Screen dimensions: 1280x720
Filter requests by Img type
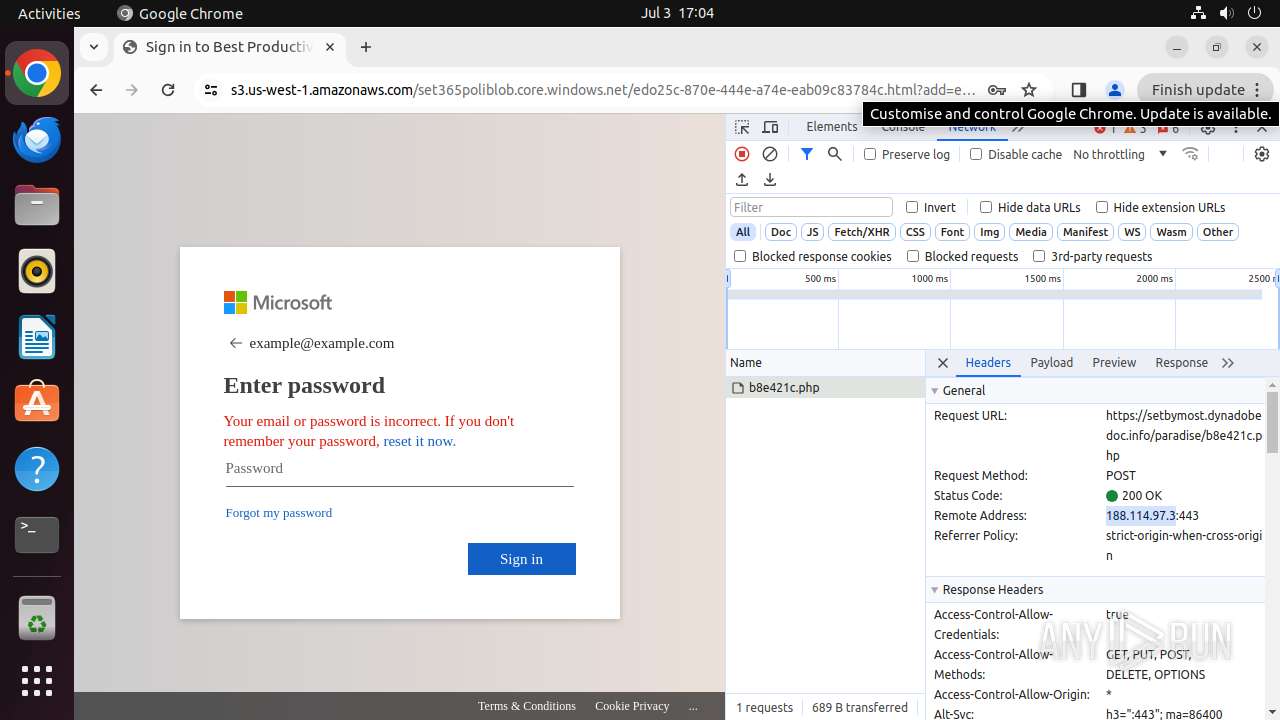point(989,232)
